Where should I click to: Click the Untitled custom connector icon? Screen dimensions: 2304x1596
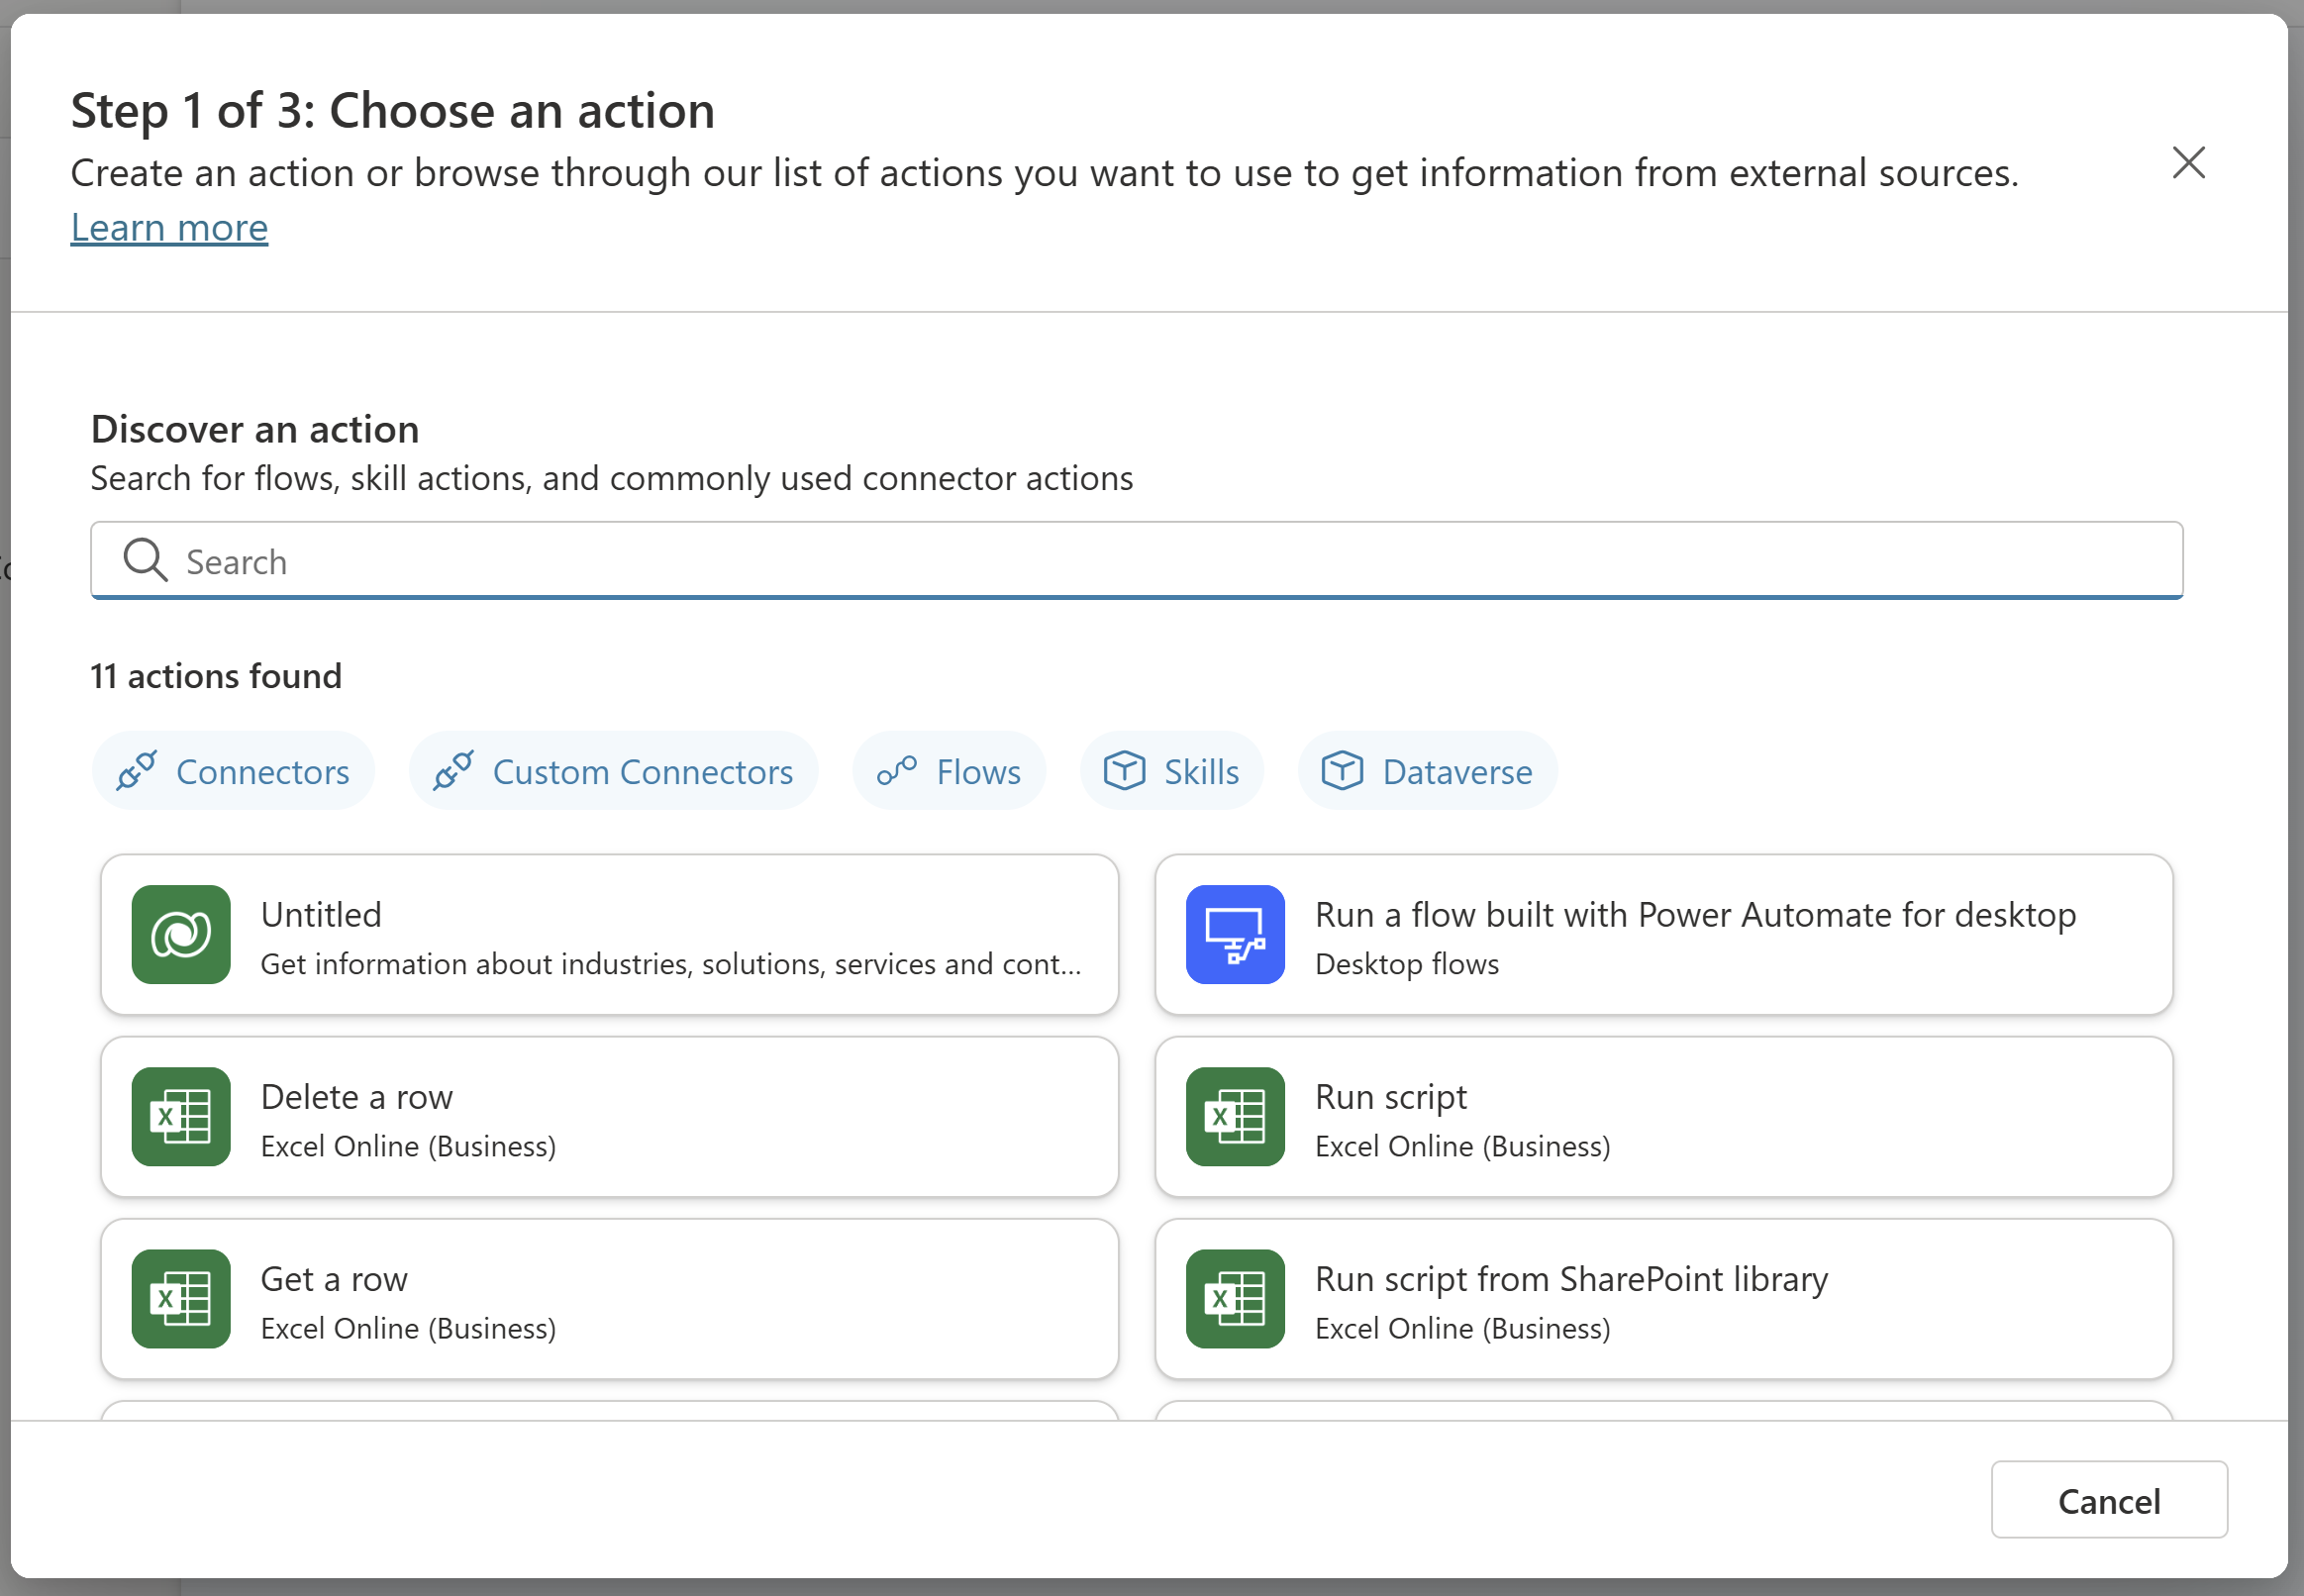(178, 931)
